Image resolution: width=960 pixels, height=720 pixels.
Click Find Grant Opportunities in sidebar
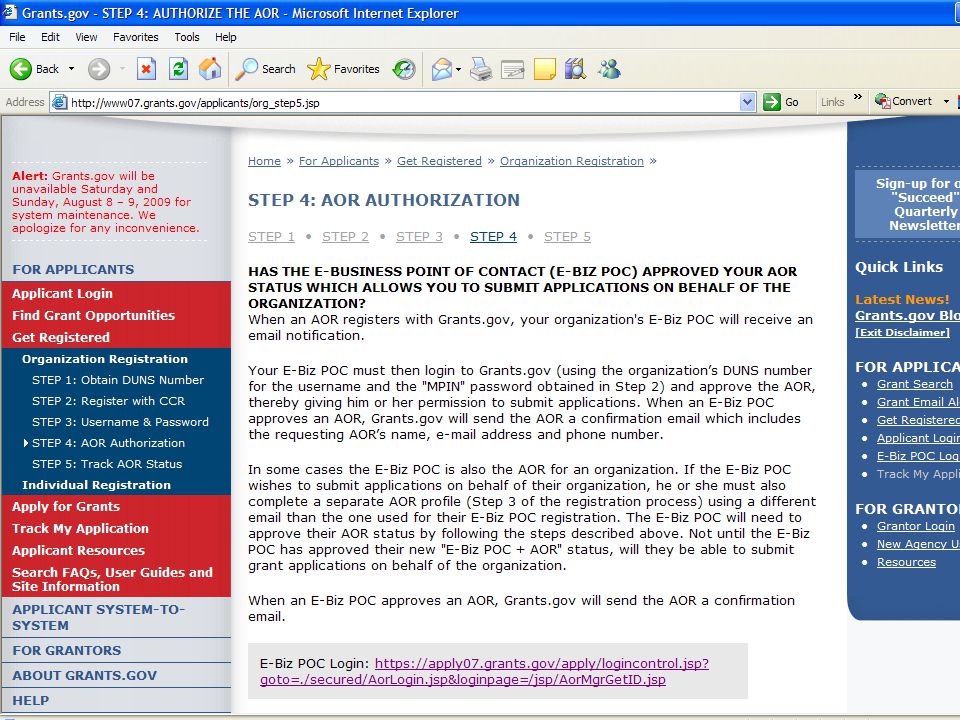(x=93, y=315)
